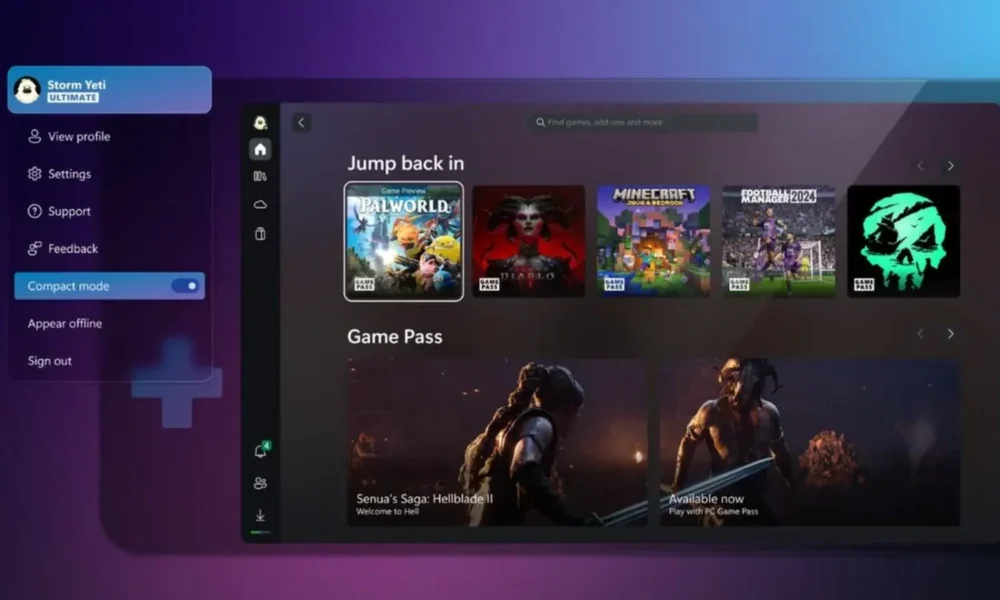
Task: Open the Senua's Saga: Hellblade II banner
Action: (497, 442)
